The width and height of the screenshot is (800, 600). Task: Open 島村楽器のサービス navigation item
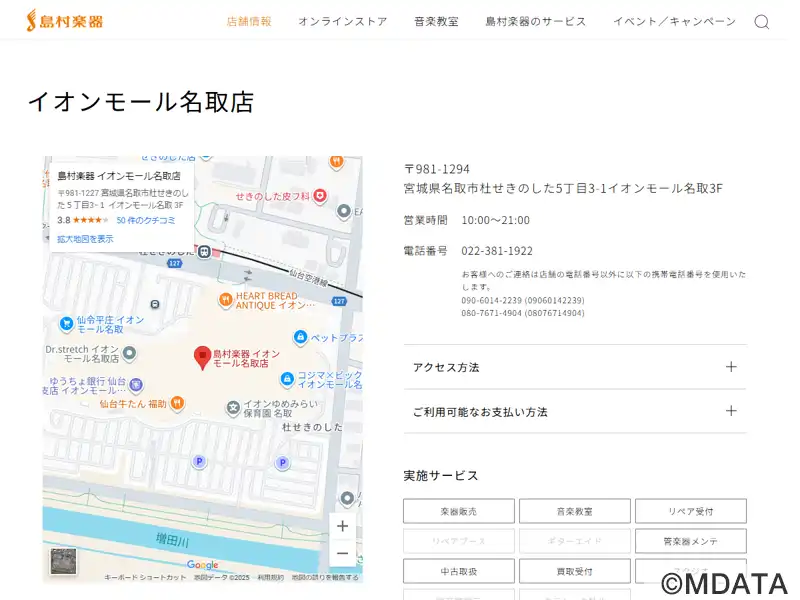point(536,22)
